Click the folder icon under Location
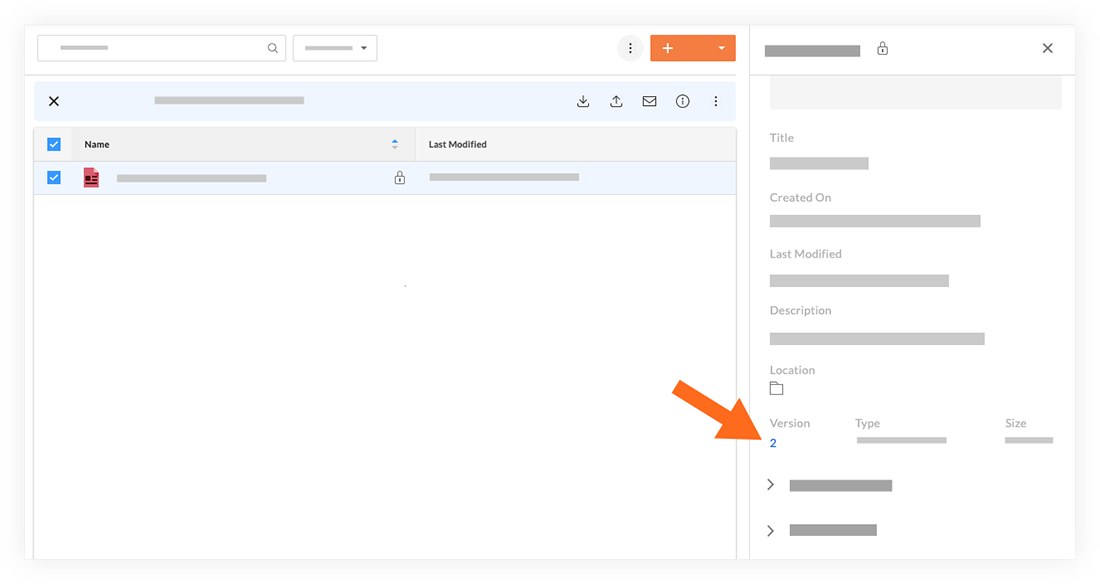 pos(776,388)
